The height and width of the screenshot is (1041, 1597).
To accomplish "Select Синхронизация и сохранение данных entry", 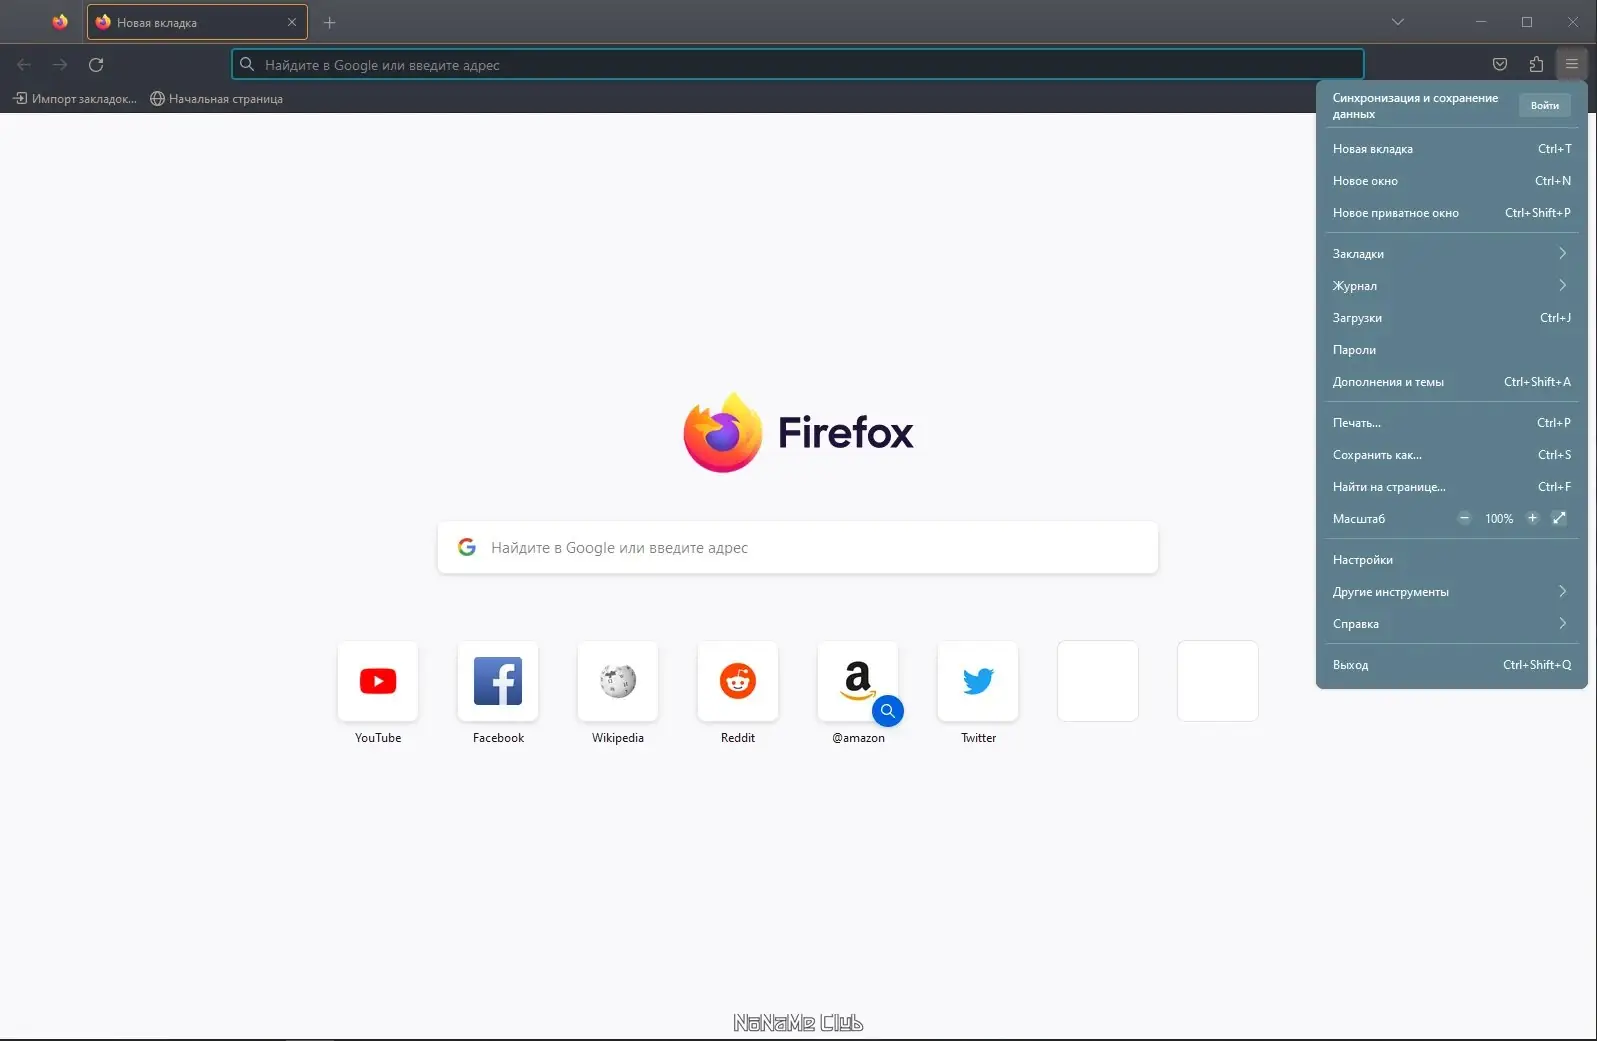I will click(x=1415, y=106).
